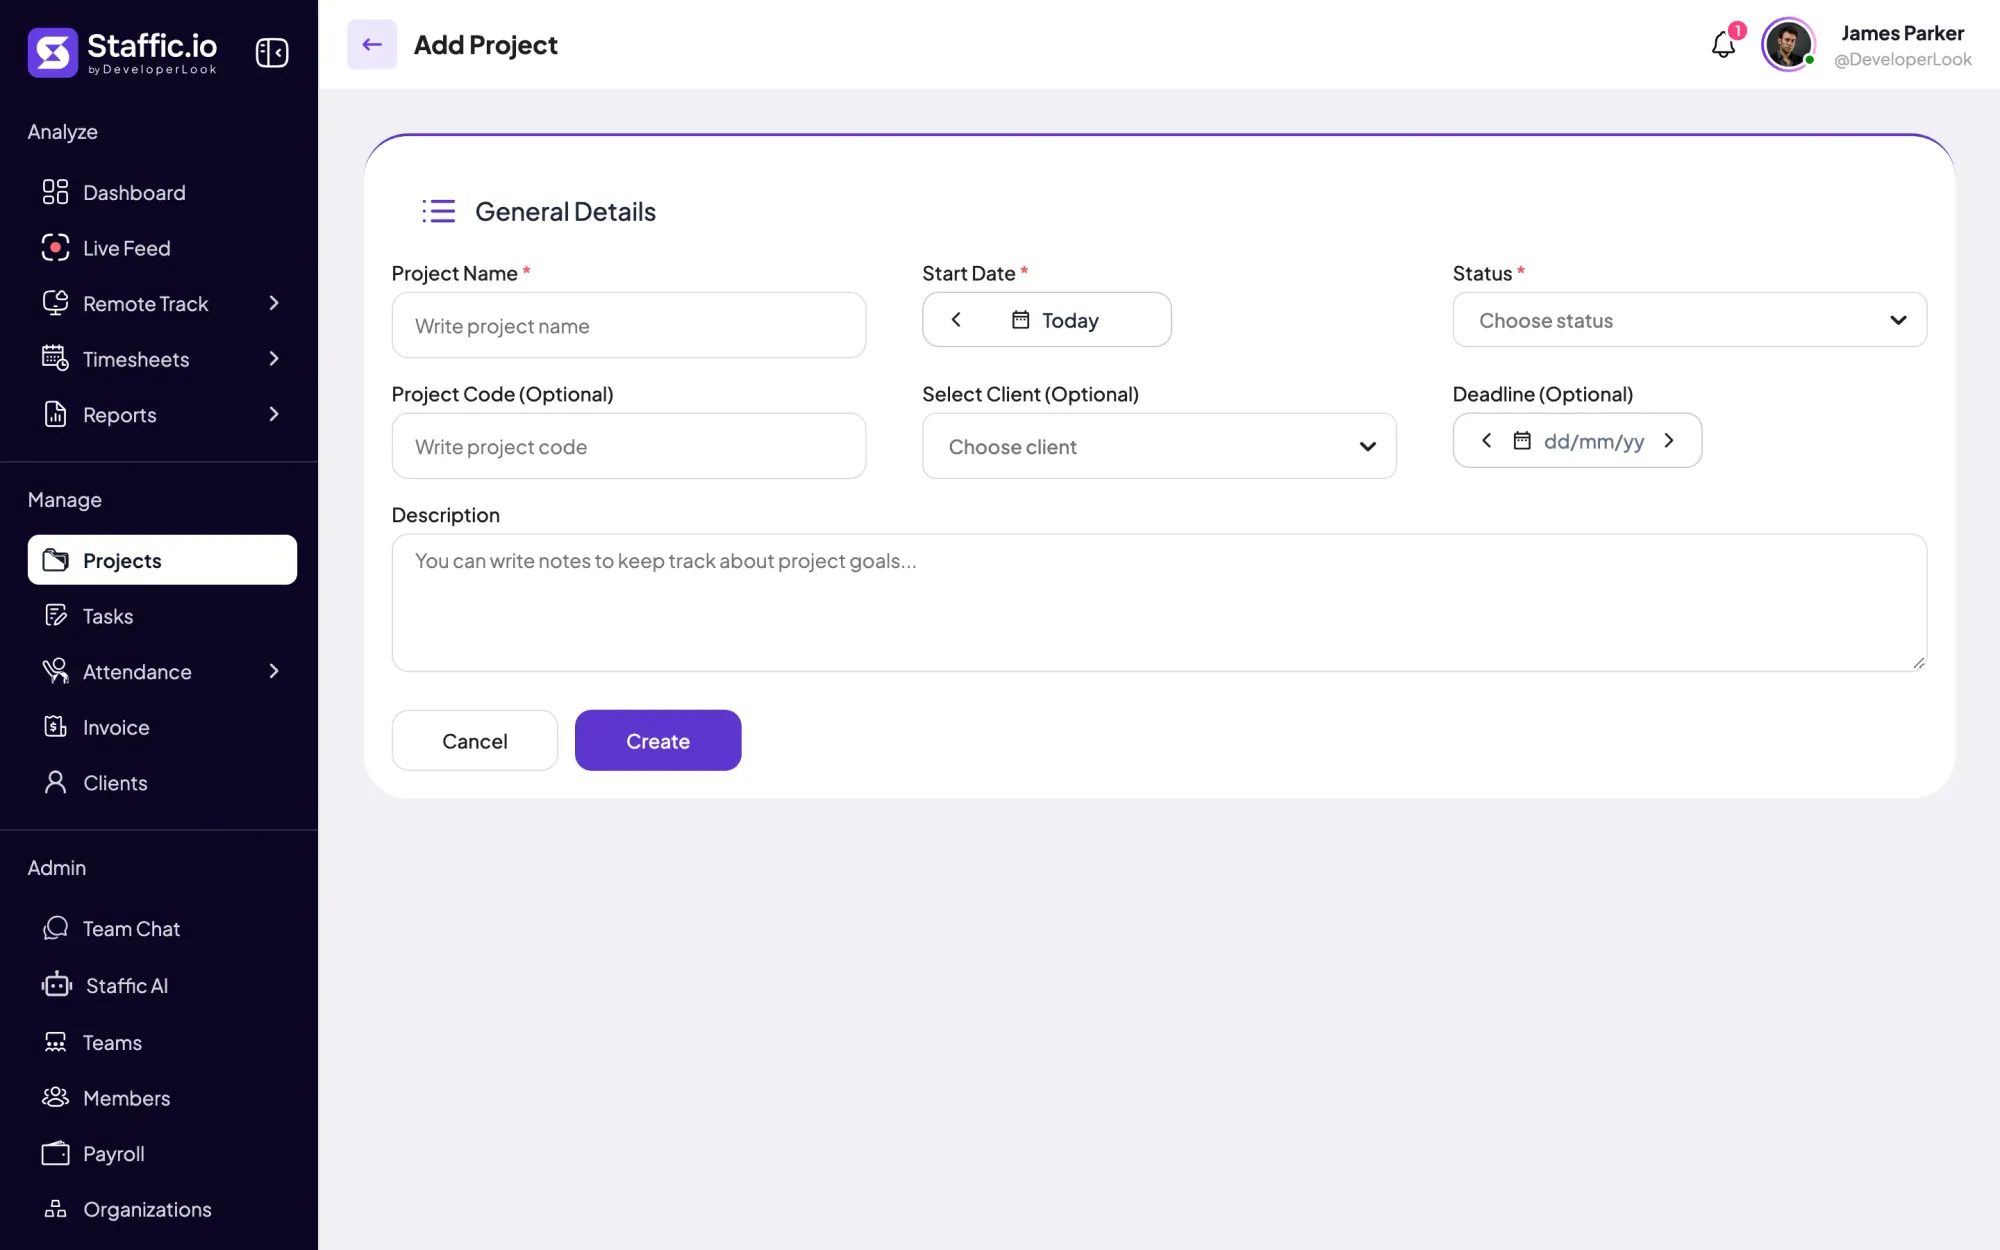Click the General Details list icon
This screenshot has height=1250, width=2000.
438,211
